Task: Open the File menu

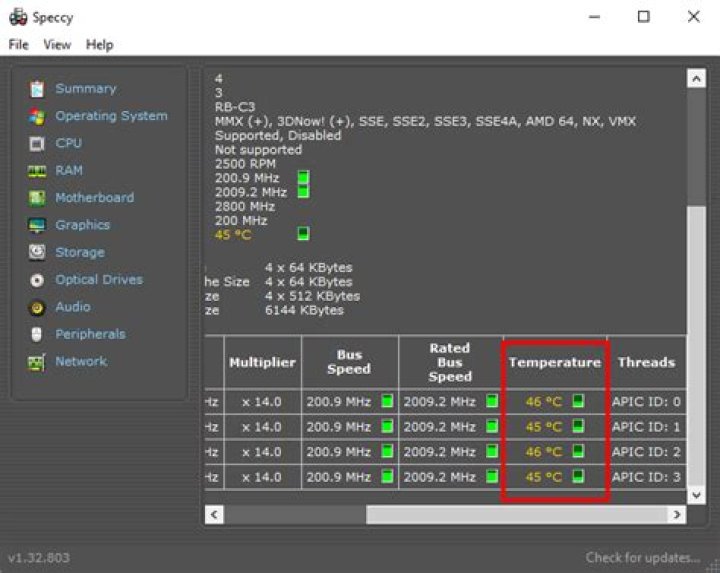Action: point(19,45)
